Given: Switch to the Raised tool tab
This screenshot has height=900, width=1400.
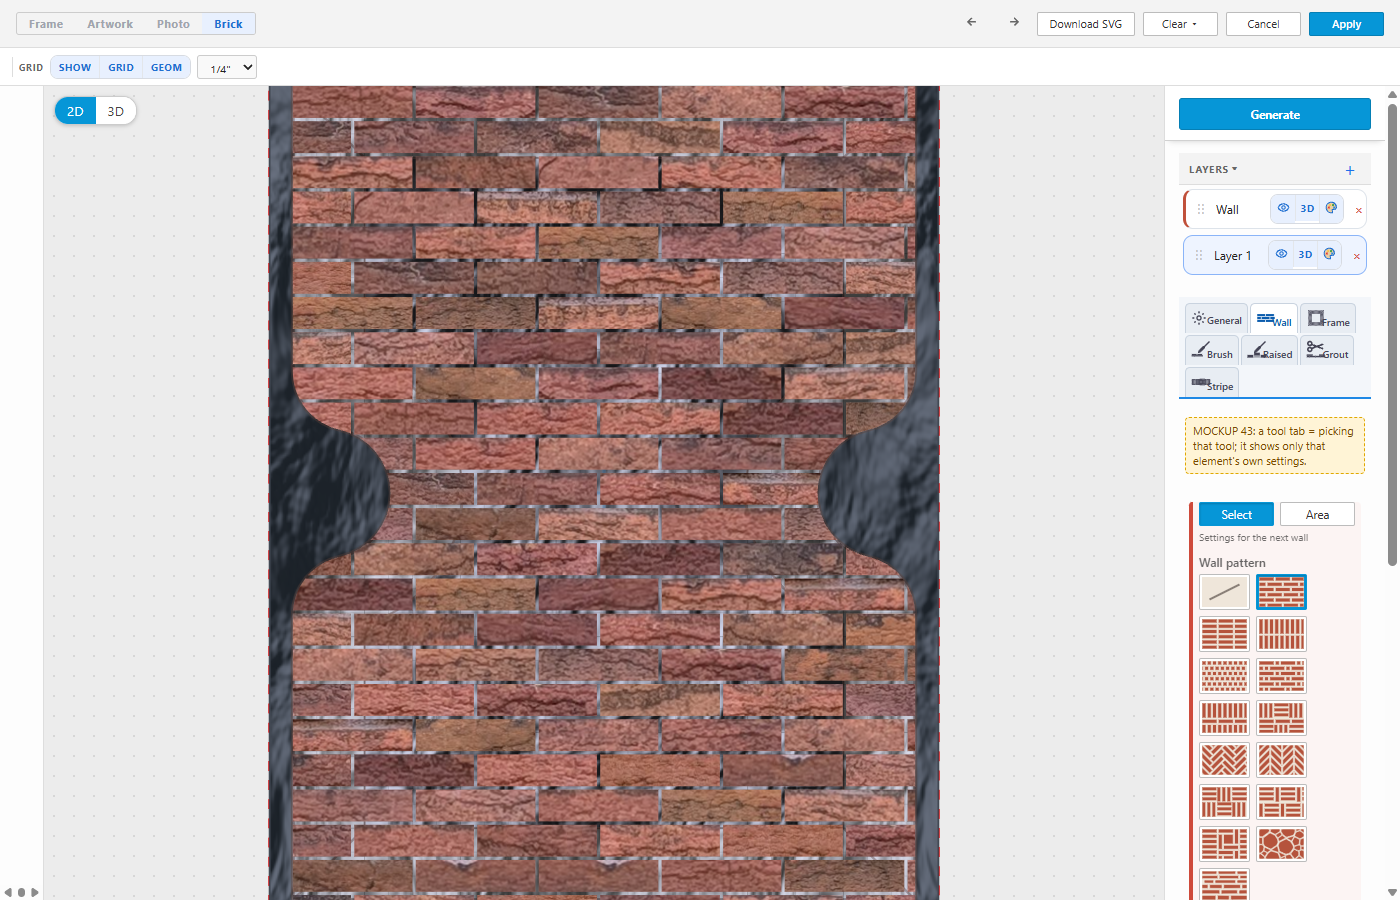Looking at the screenshot, I should click(x=1270, y=351).
